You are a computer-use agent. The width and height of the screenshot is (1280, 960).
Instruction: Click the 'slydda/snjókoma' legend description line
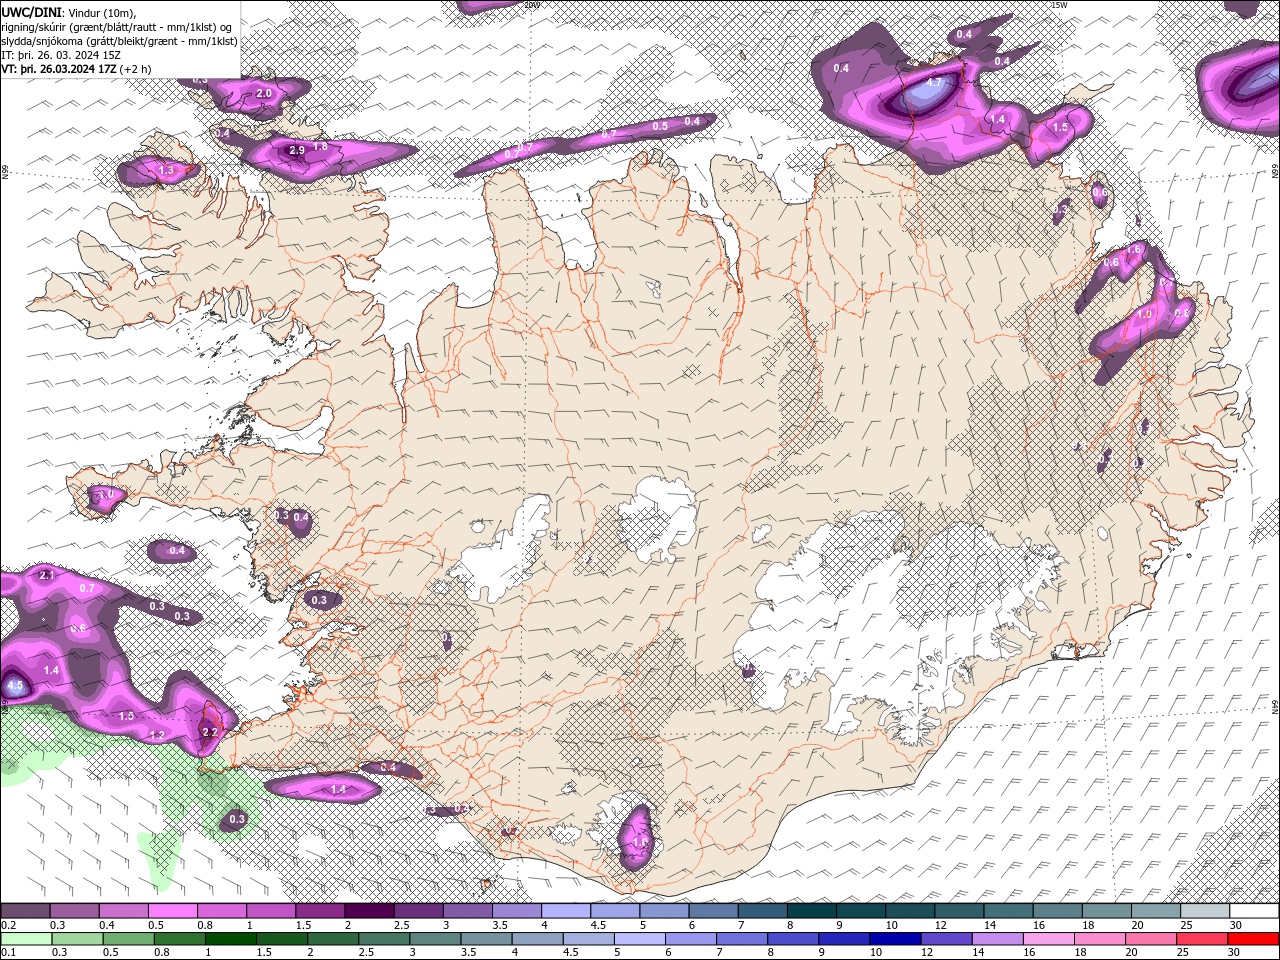(x=119, y=41)
